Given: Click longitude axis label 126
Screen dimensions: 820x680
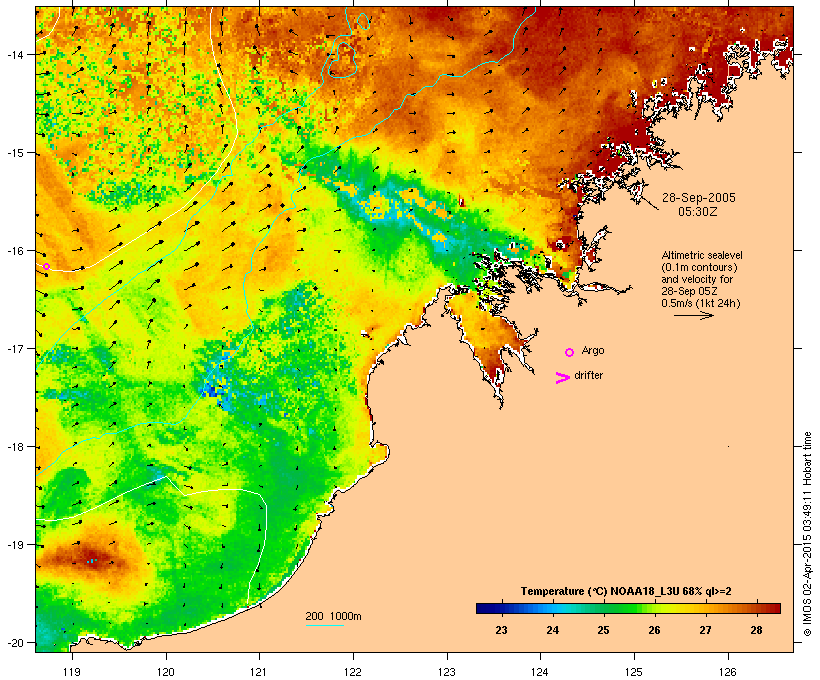Looking at the screenshot, I should pos(728,672).
